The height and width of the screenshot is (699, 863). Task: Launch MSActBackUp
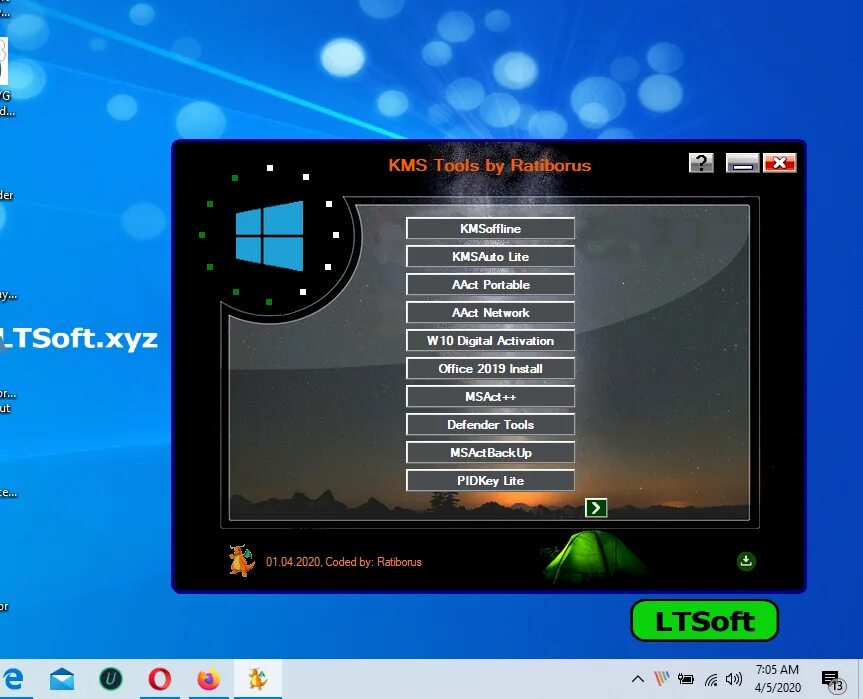(x=490, y=453)
